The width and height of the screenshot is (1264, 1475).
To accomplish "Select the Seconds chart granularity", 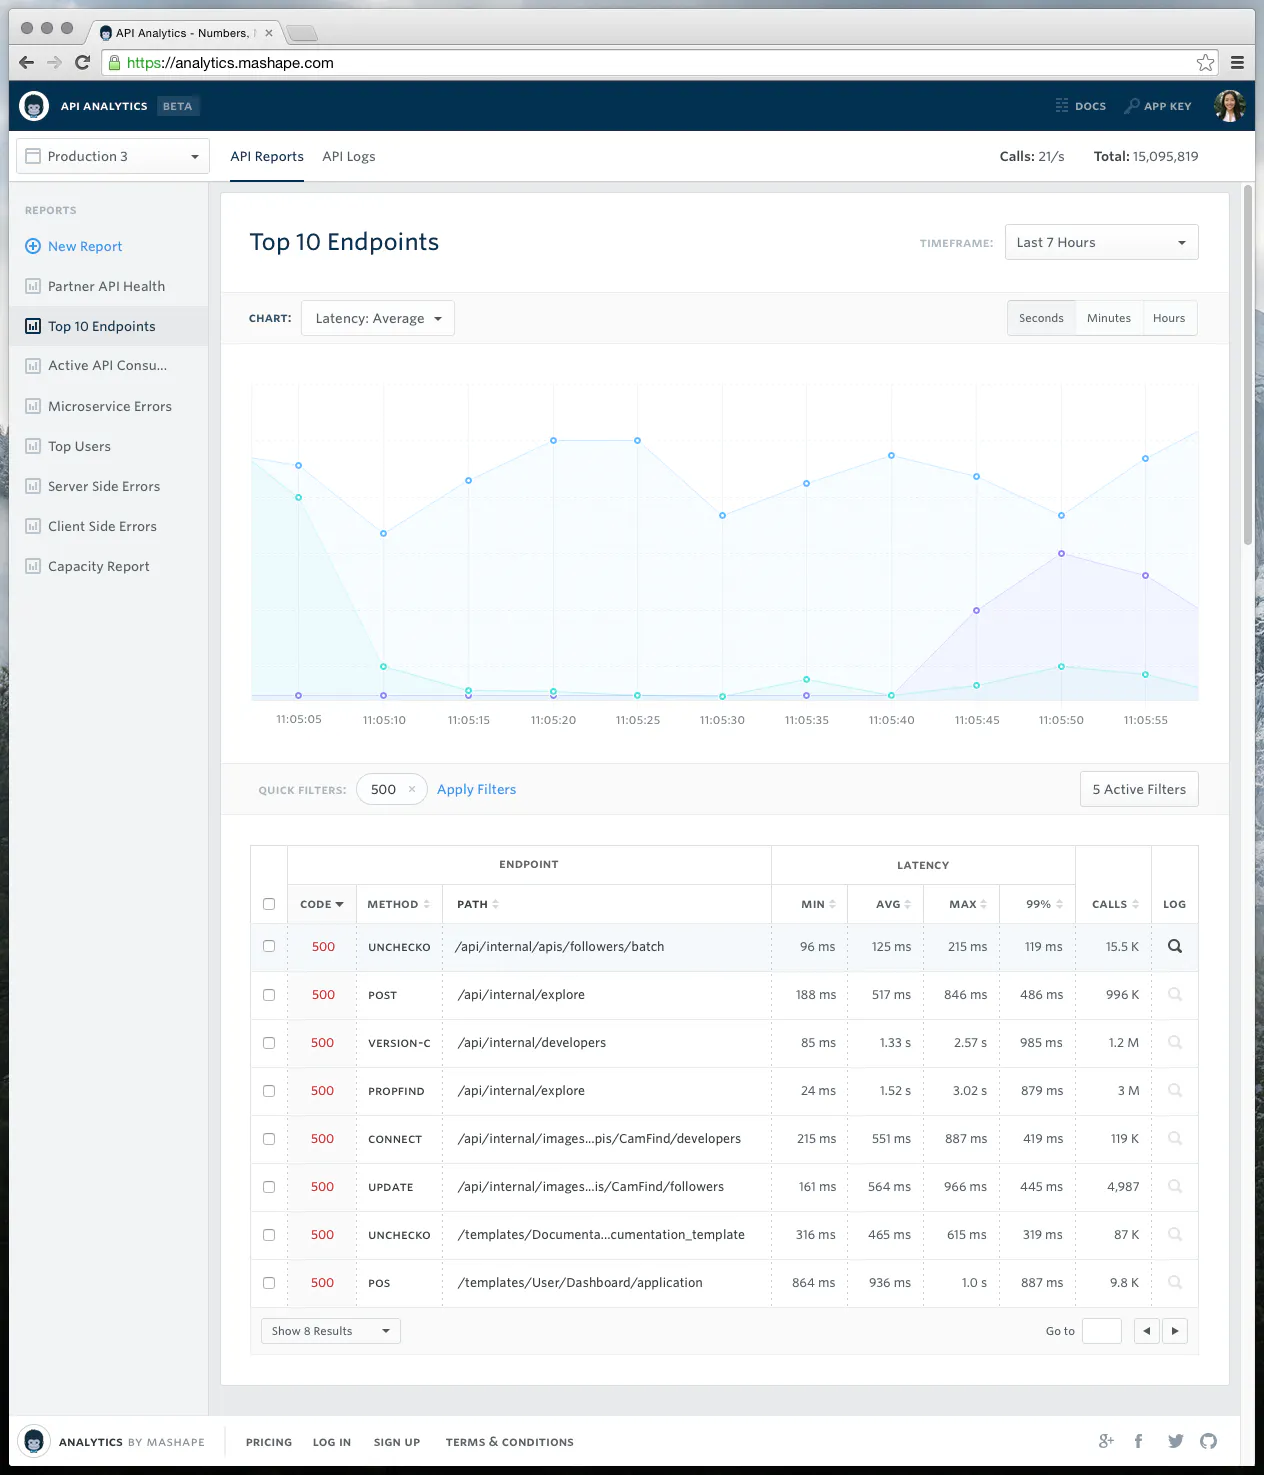I will coord(1041,318).
